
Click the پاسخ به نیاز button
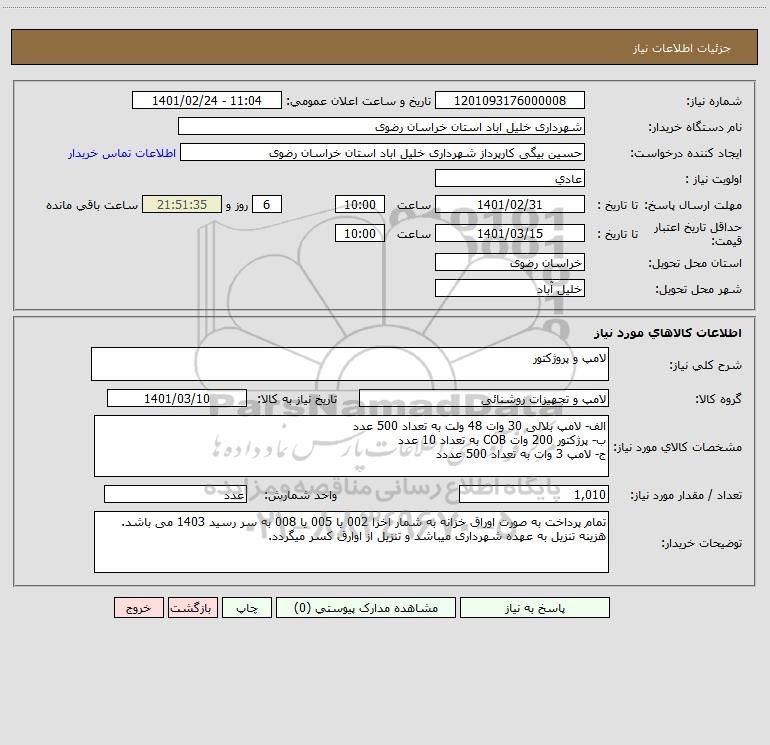pos(535,607)
